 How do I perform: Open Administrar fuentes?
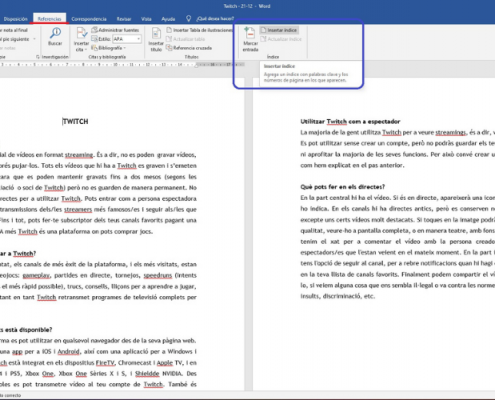click(x=115, y=30)
